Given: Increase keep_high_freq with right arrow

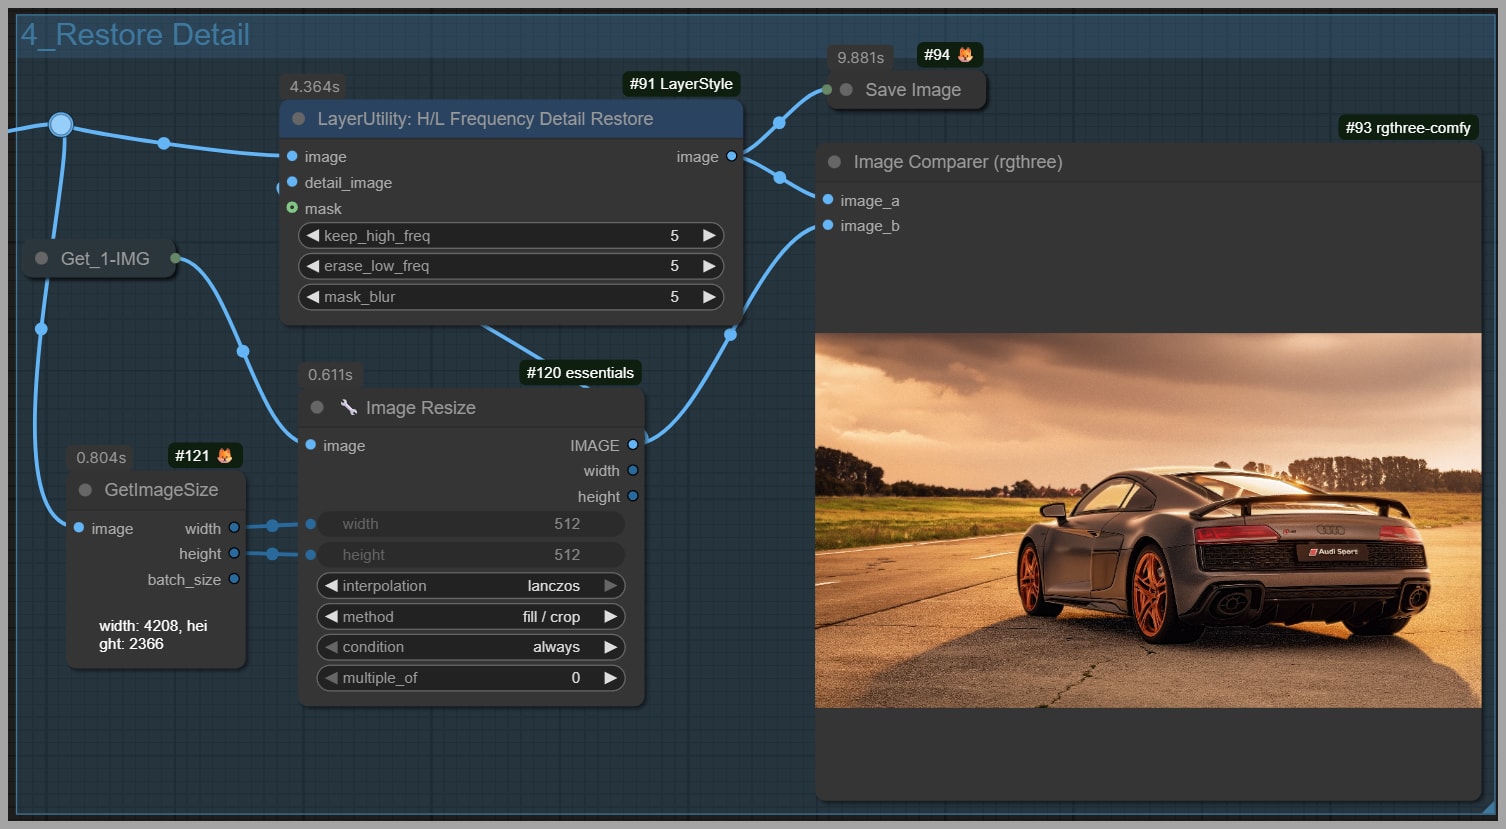Looking at the screenshot, I should click(709, 236).
